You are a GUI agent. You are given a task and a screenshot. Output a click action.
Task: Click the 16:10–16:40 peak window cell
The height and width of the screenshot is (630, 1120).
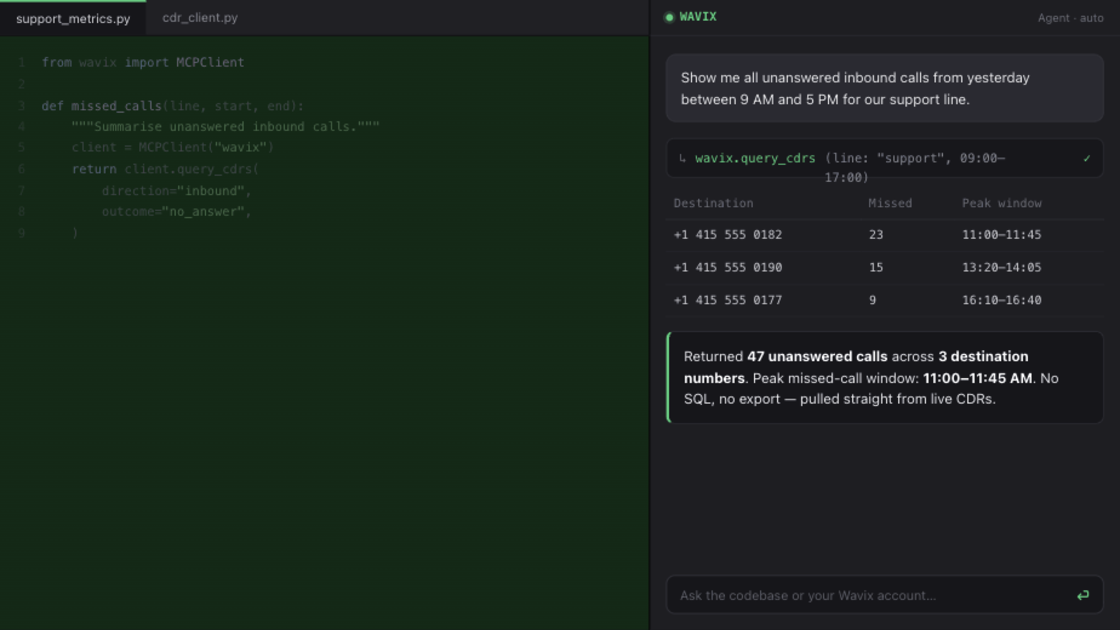pyautogui.click(x=1001, y=301)
